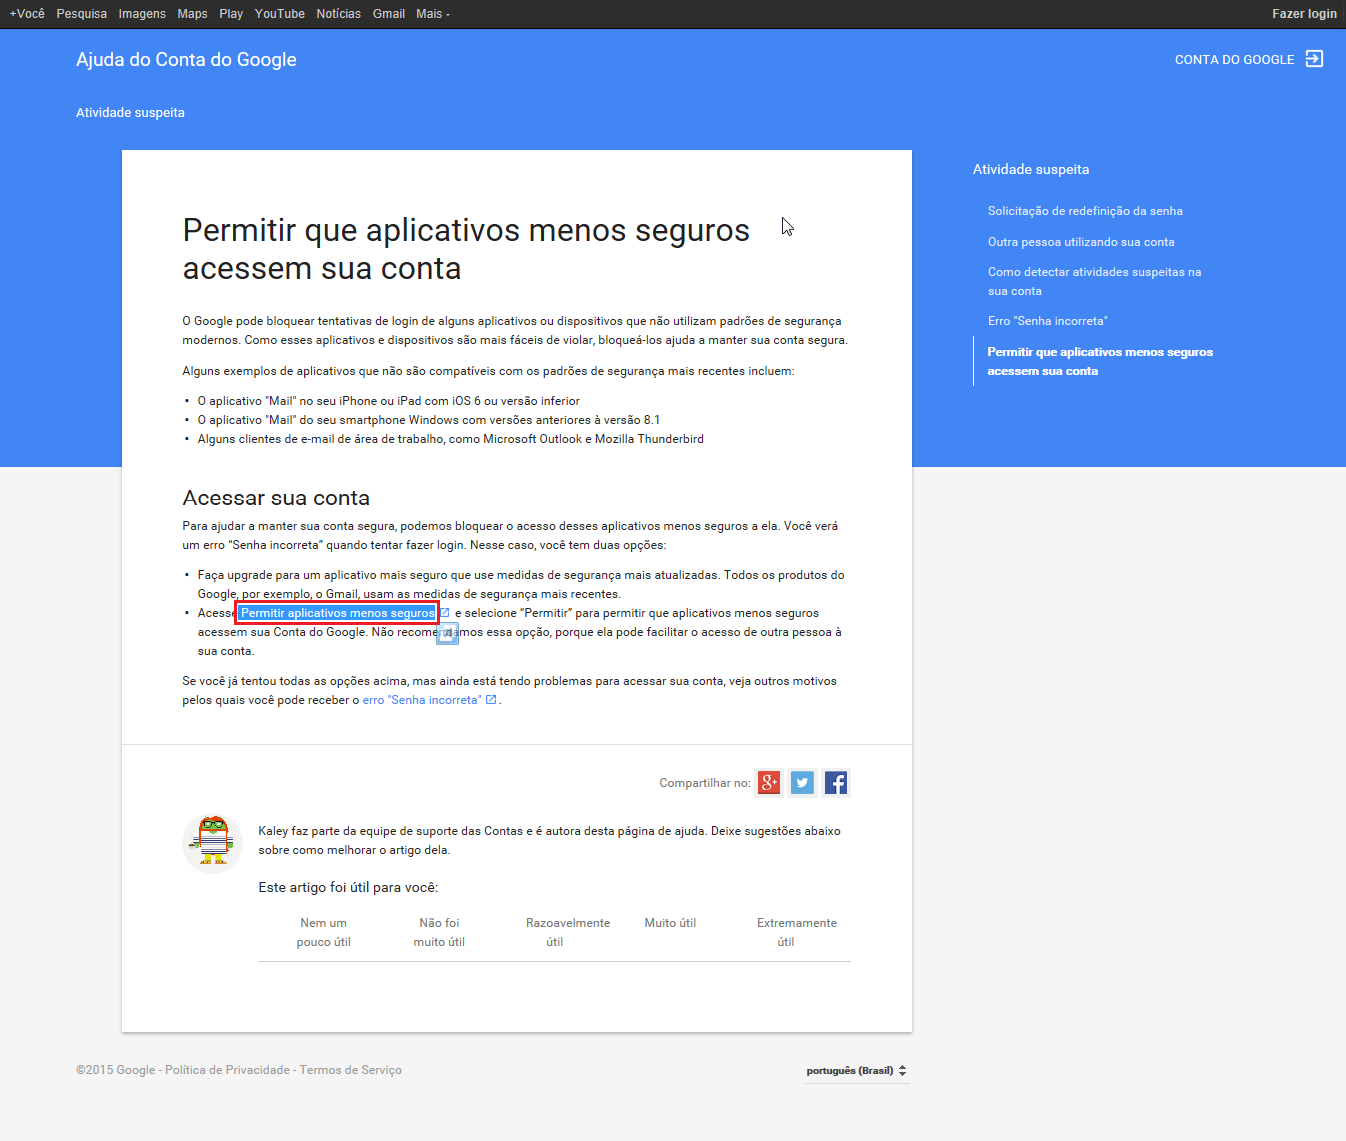Open Política de Privacidade in the footer
The height and width of the screenshot is (1141, 1346).
(227, 1070)
